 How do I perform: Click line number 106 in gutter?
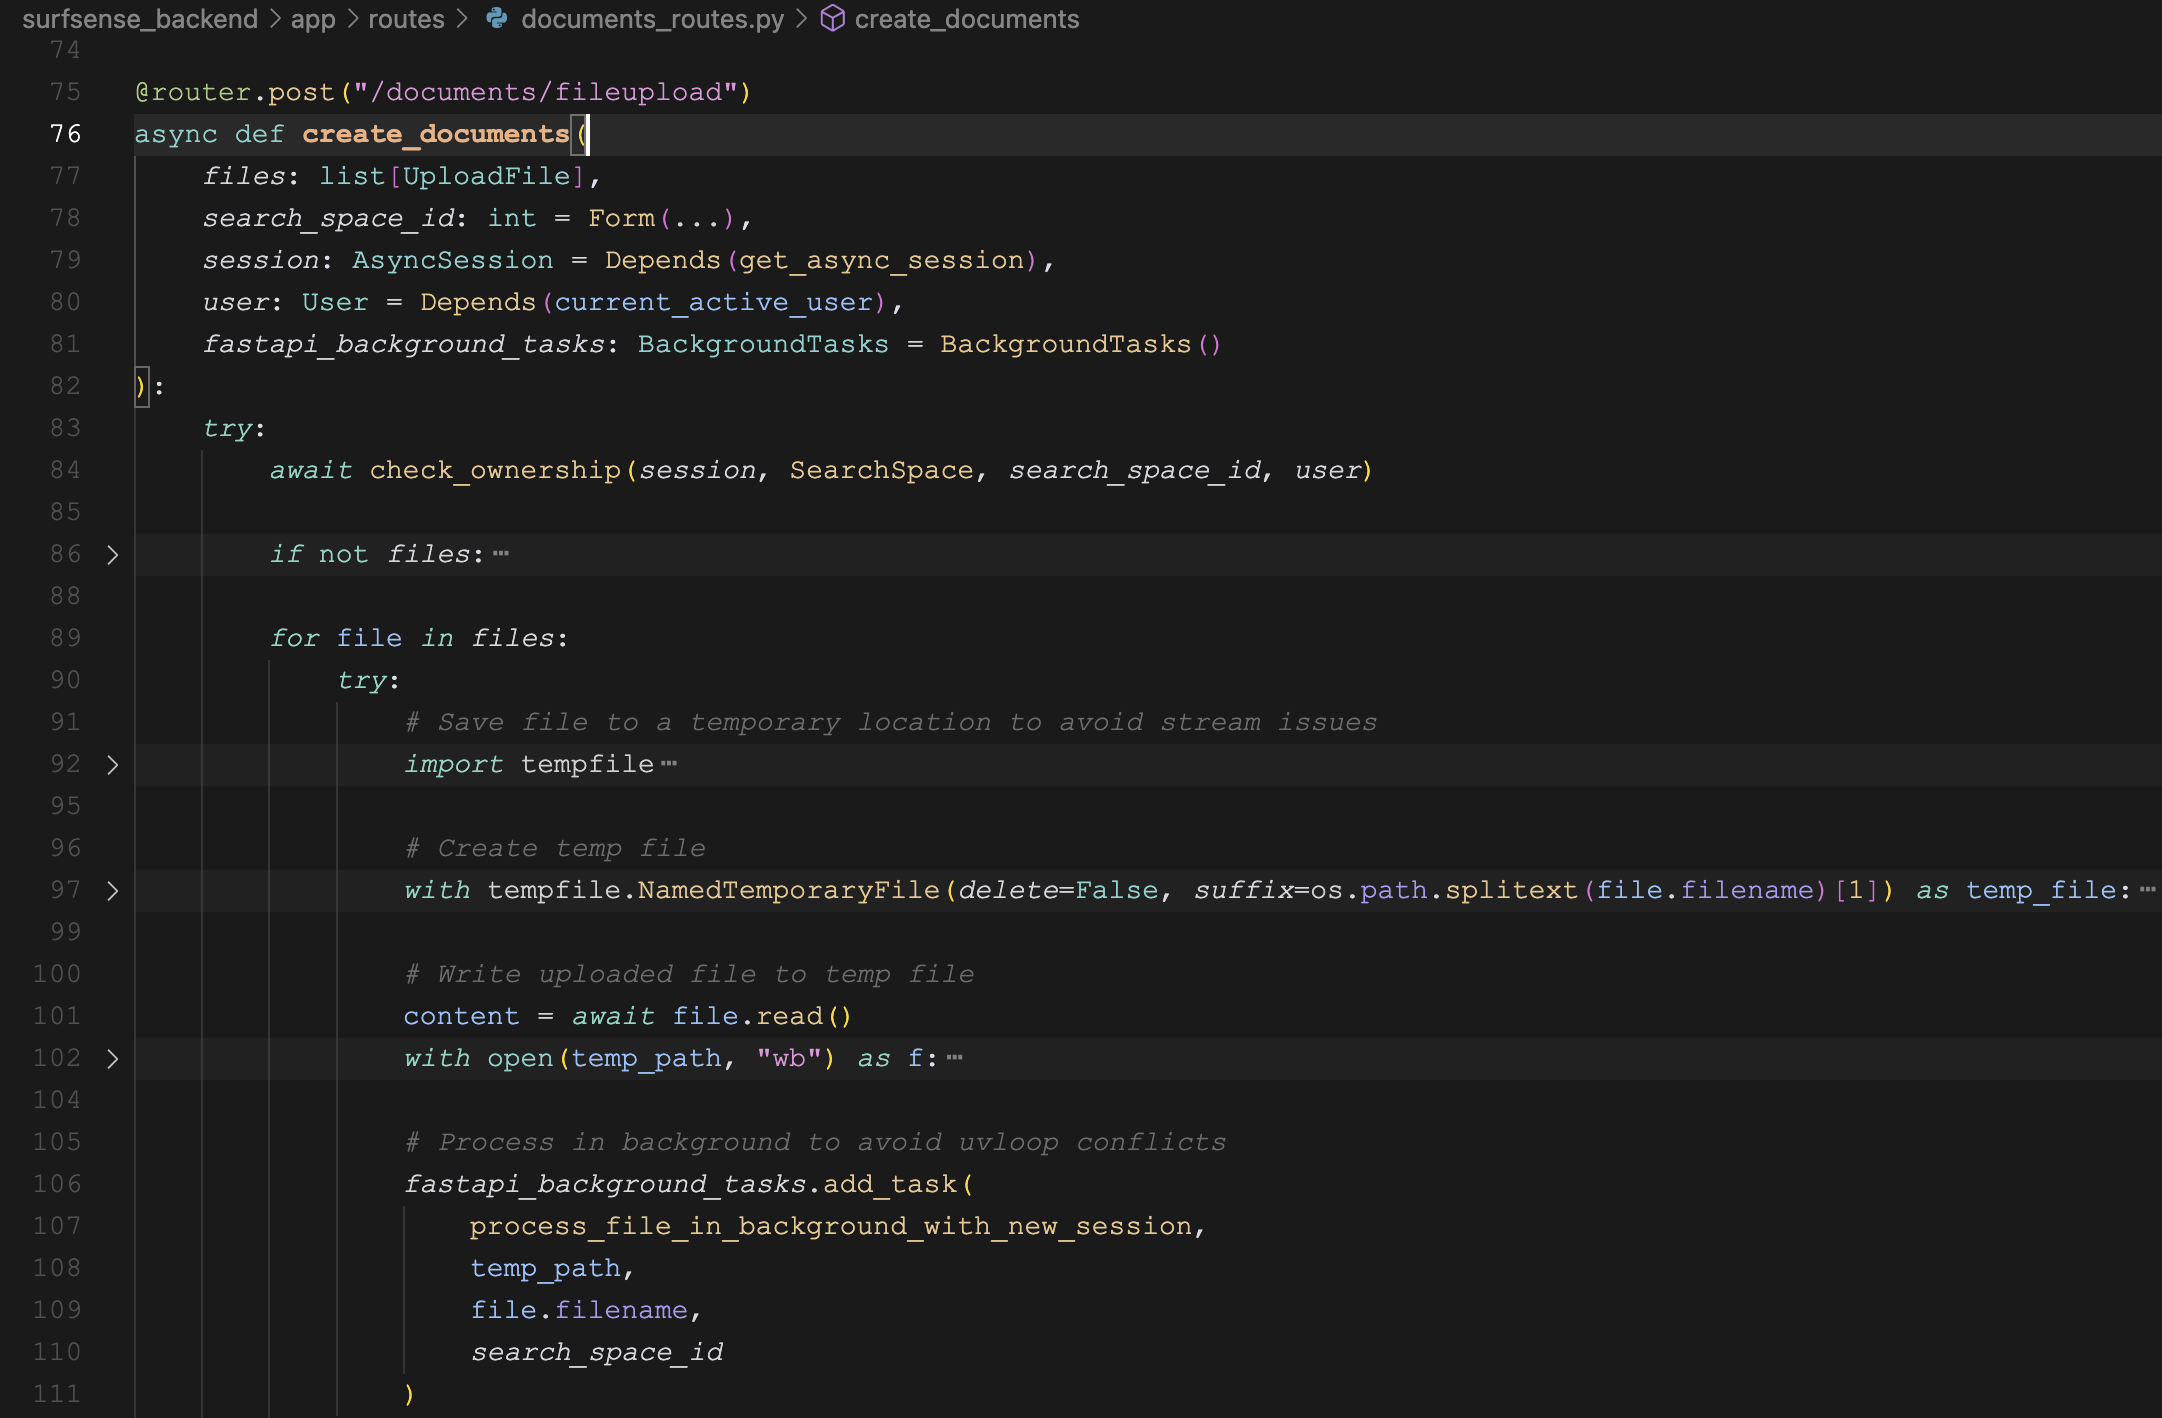tap(57, 1184)
